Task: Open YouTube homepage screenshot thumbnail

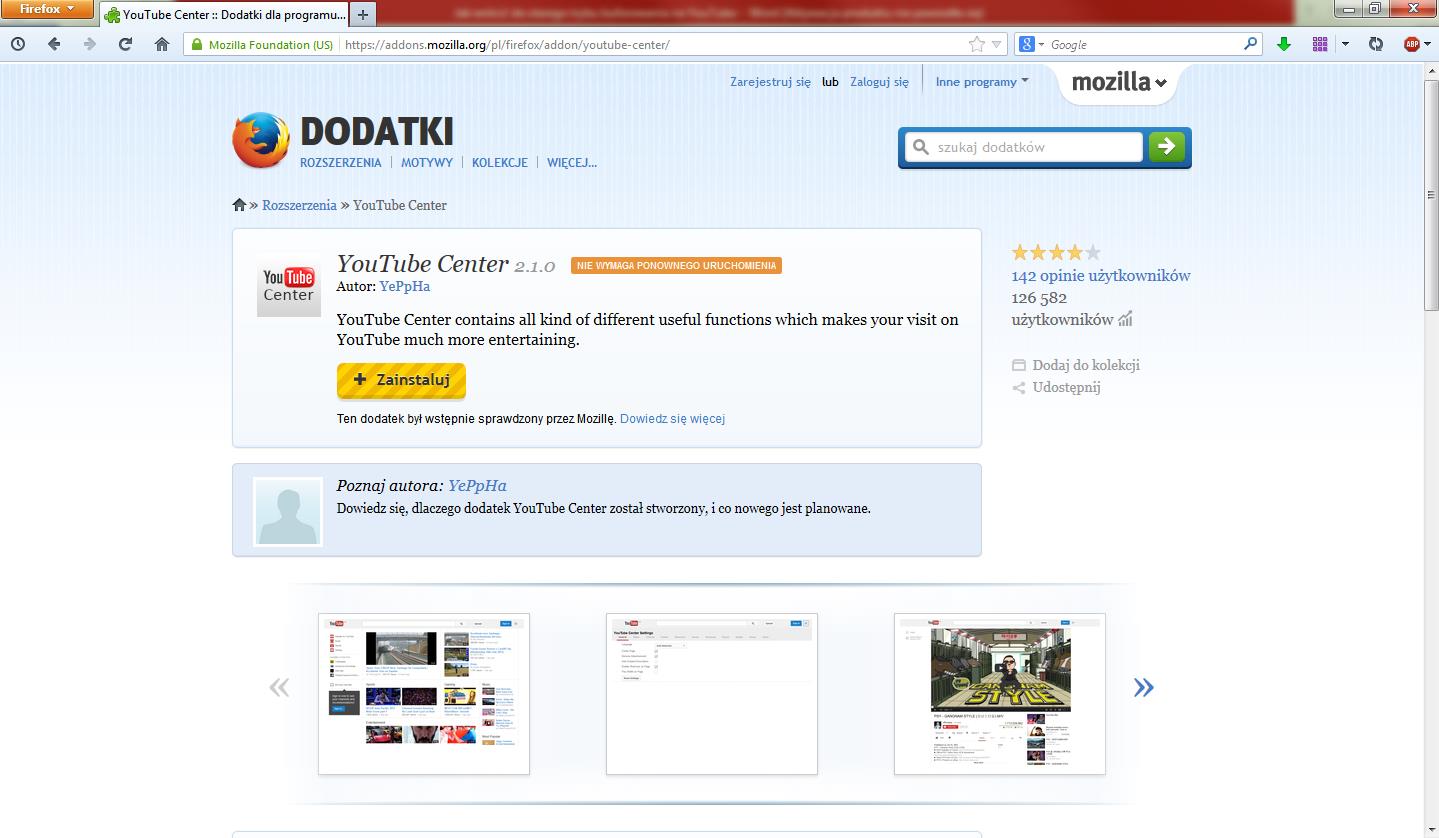Action: [x=424, y=694]
